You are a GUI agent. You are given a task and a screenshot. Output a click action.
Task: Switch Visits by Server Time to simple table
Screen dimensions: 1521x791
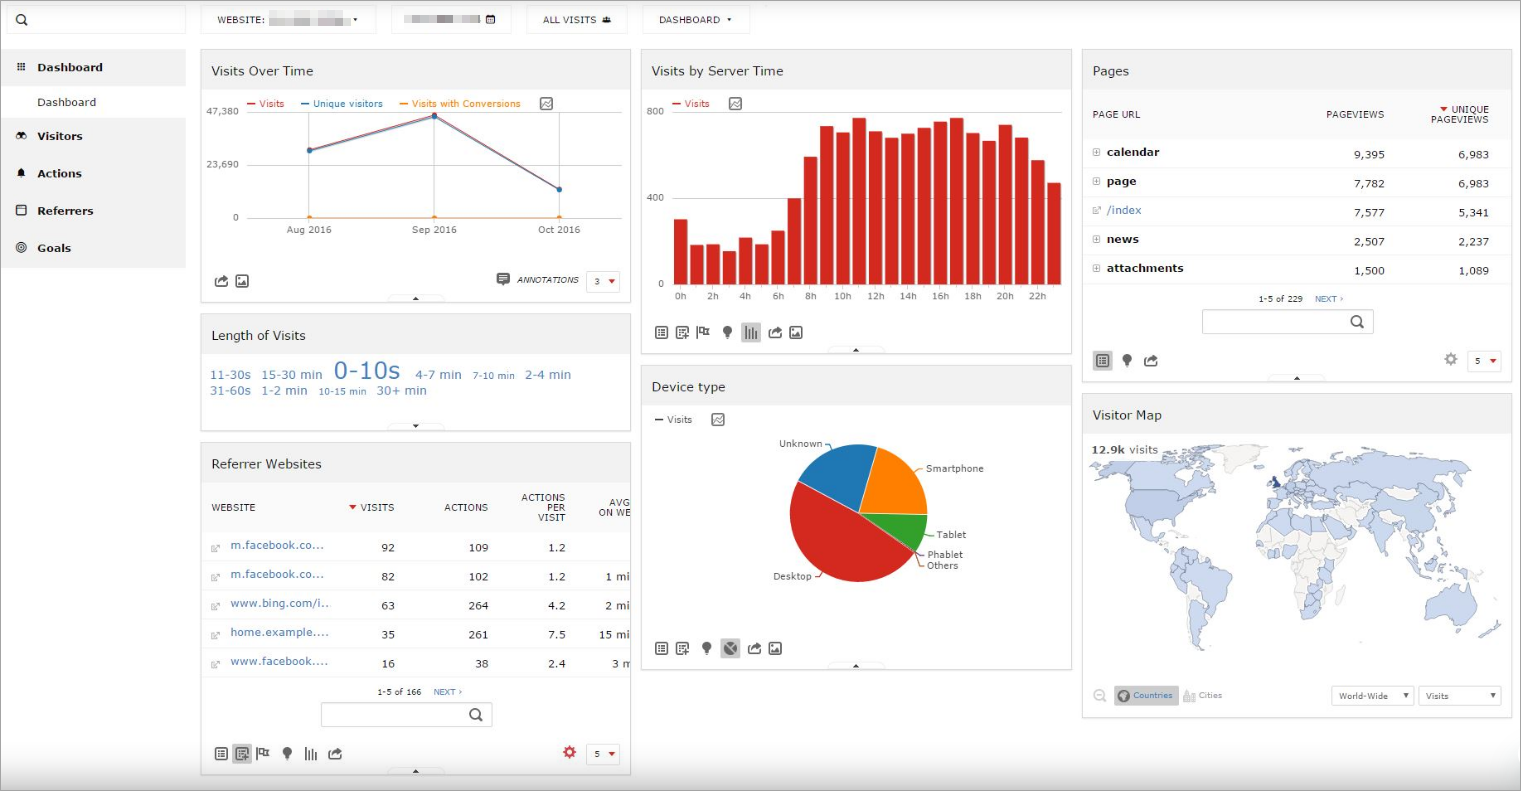[661, 332]
